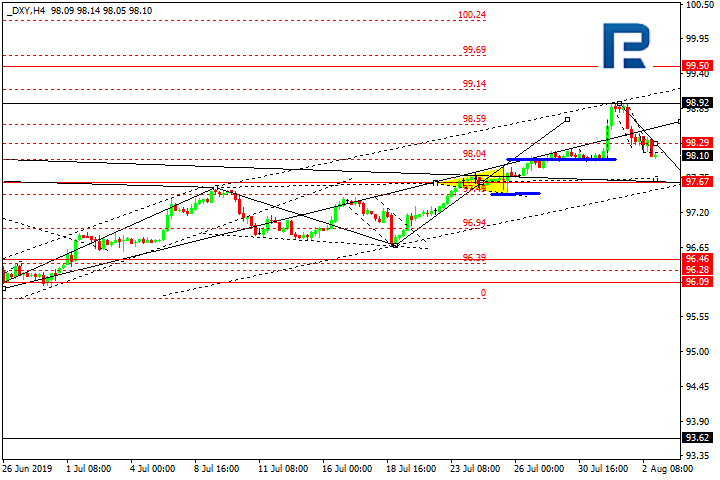The height and width of the screenshot is (480, 720).
Task: Click the 98.92 black price label
Action: (x=697, y=103)
